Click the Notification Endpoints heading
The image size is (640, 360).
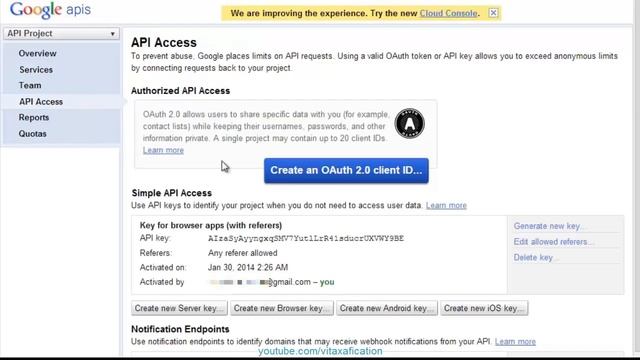click(180, 329)
